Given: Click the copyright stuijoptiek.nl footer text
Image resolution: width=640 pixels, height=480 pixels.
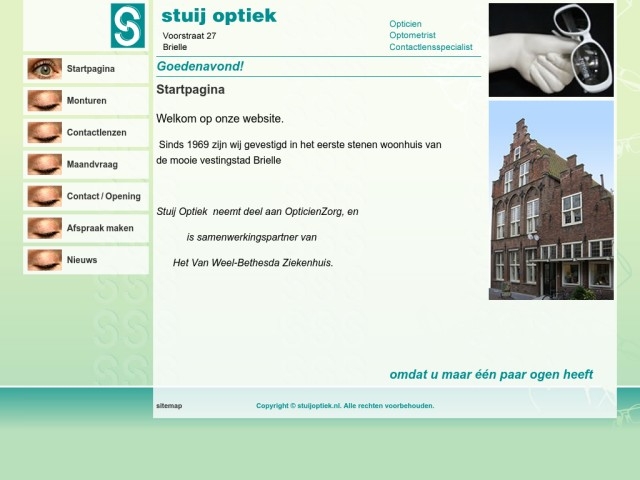Looking at the screenshot, I should [345, 406].
